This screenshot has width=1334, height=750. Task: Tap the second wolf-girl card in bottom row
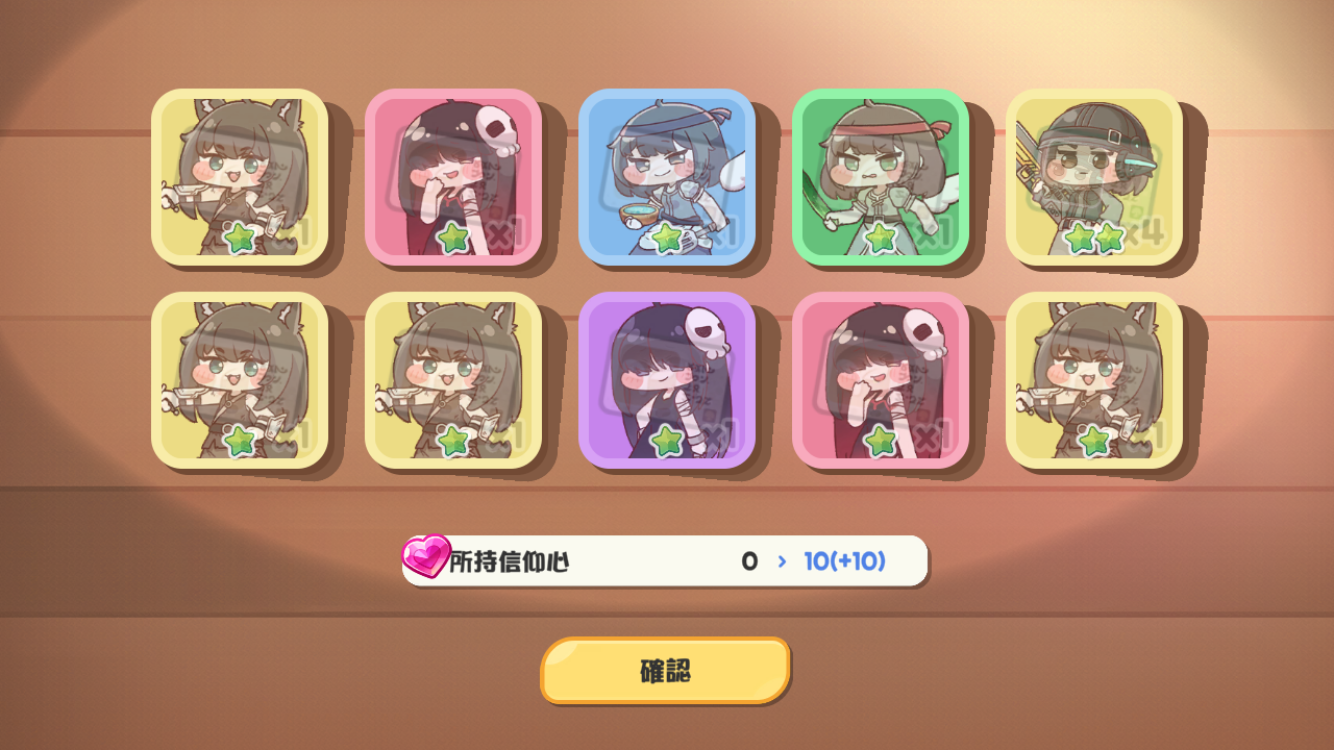tap(453, 381)
